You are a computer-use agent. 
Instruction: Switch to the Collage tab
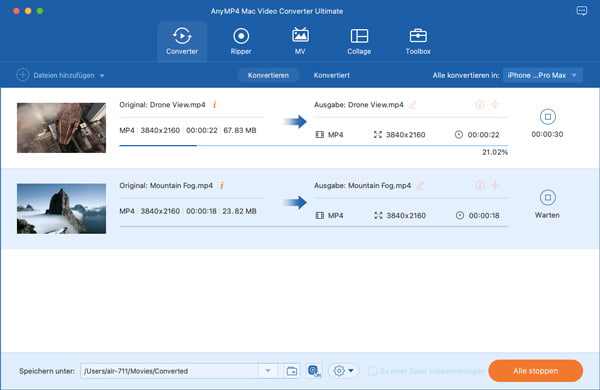[x=359, y=41]
